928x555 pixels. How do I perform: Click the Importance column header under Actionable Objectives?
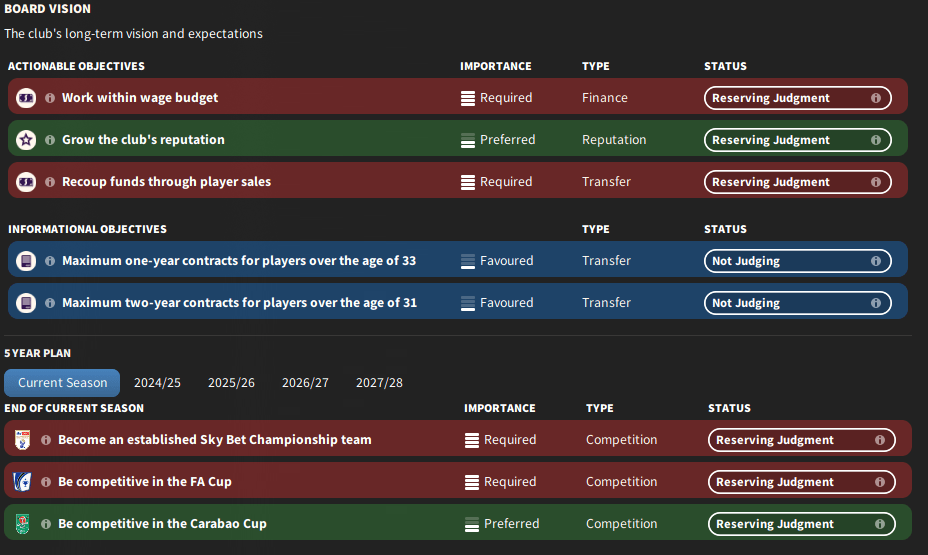tap(495, 66)
